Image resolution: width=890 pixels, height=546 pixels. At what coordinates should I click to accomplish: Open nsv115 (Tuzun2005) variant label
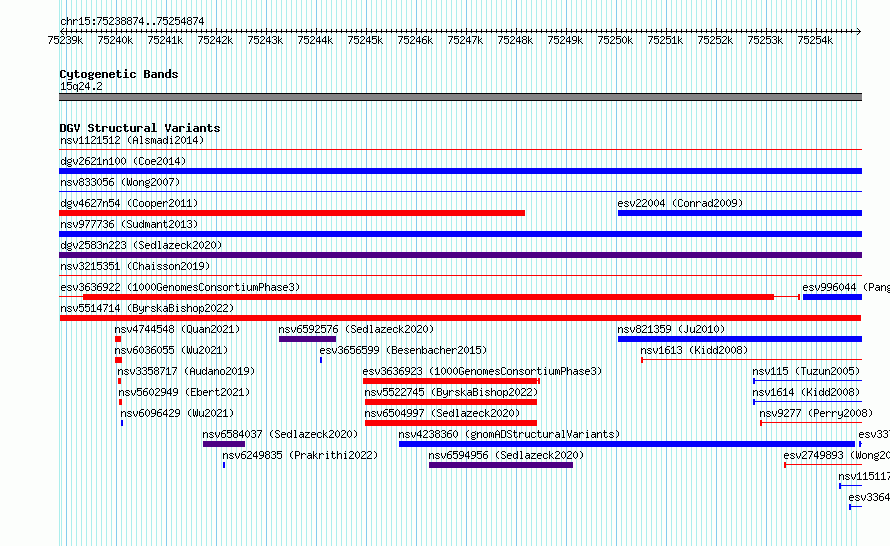806,371
